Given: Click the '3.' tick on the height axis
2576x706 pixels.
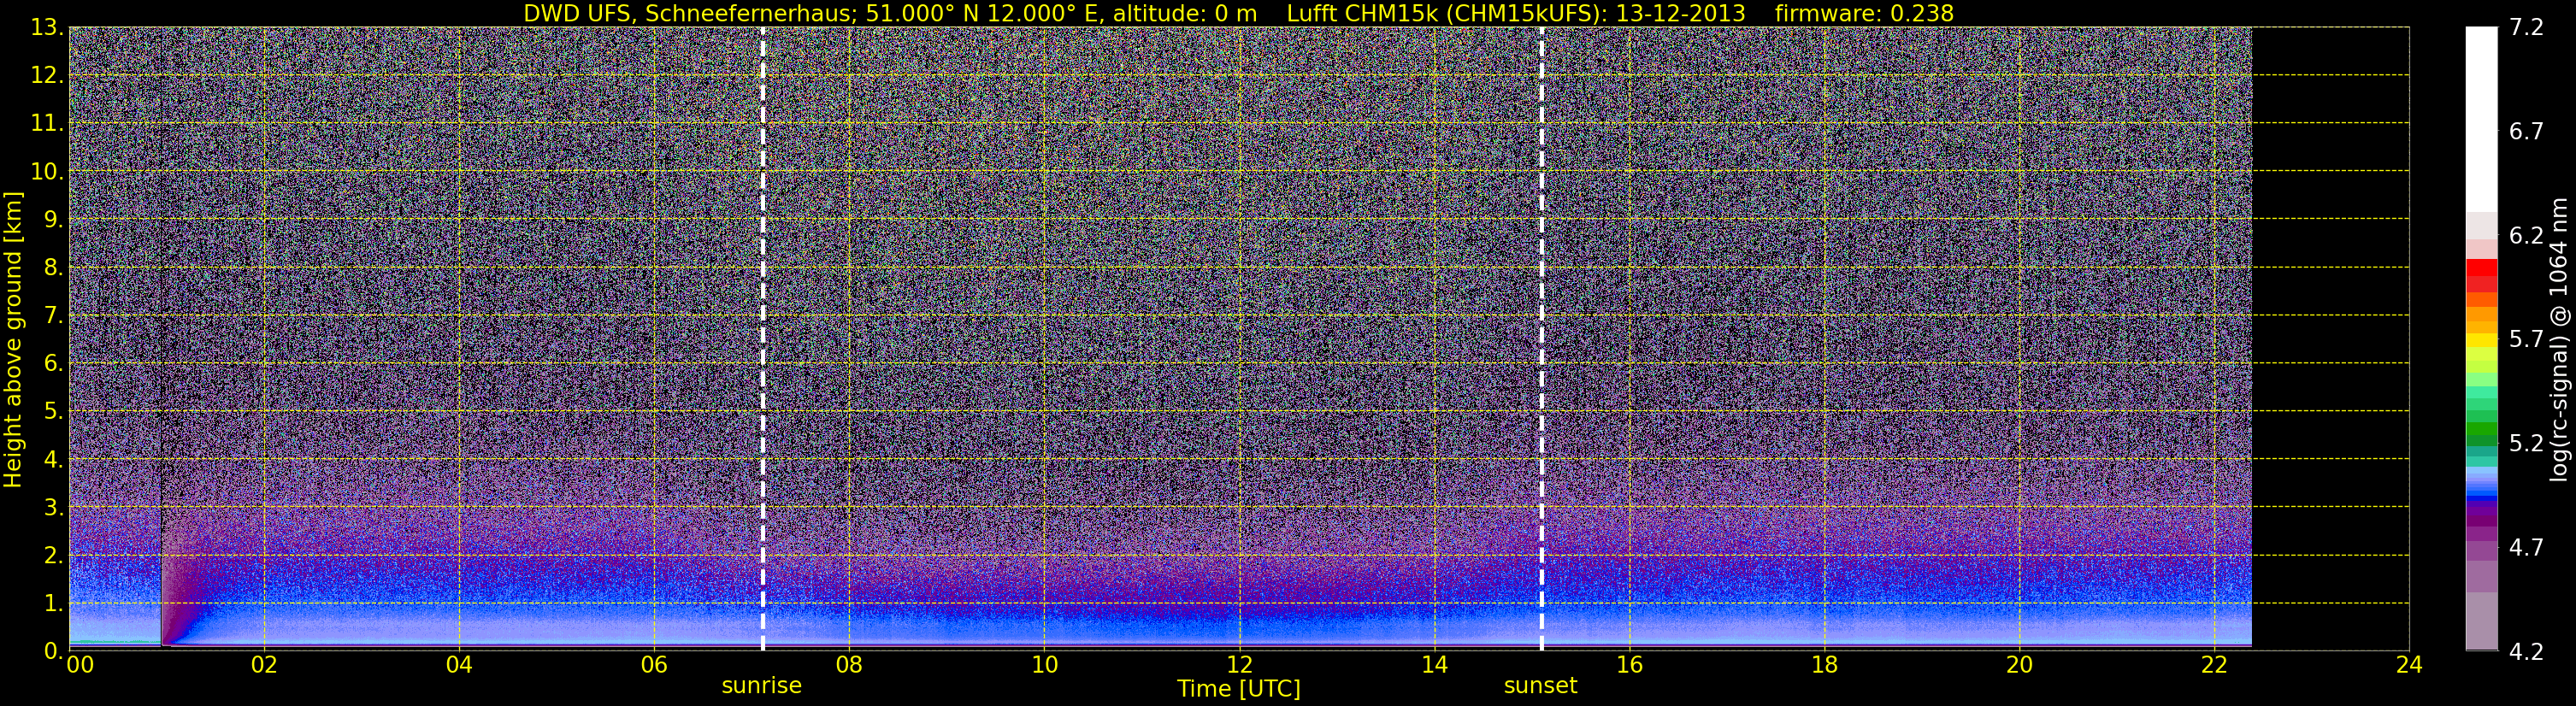Looking at the screenshot, I should click(x=54, y=507).
